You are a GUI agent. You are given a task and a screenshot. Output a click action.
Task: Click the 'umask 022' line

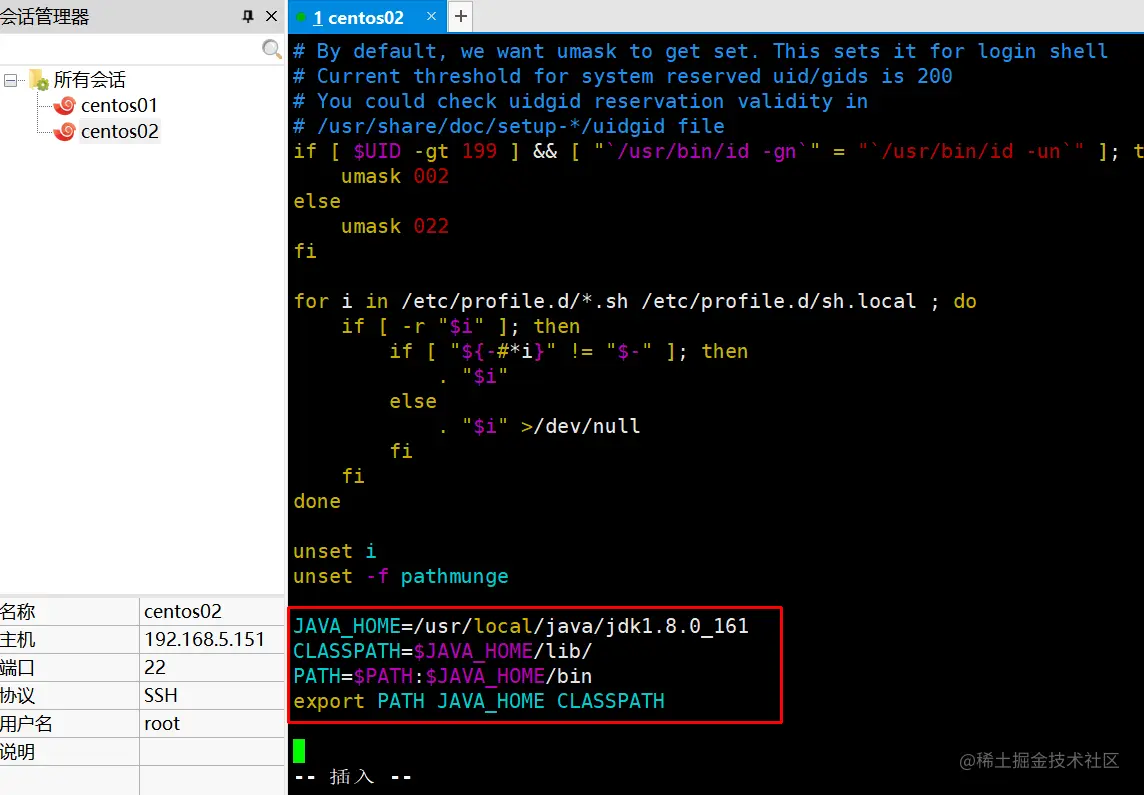click(x=395, y=226)
